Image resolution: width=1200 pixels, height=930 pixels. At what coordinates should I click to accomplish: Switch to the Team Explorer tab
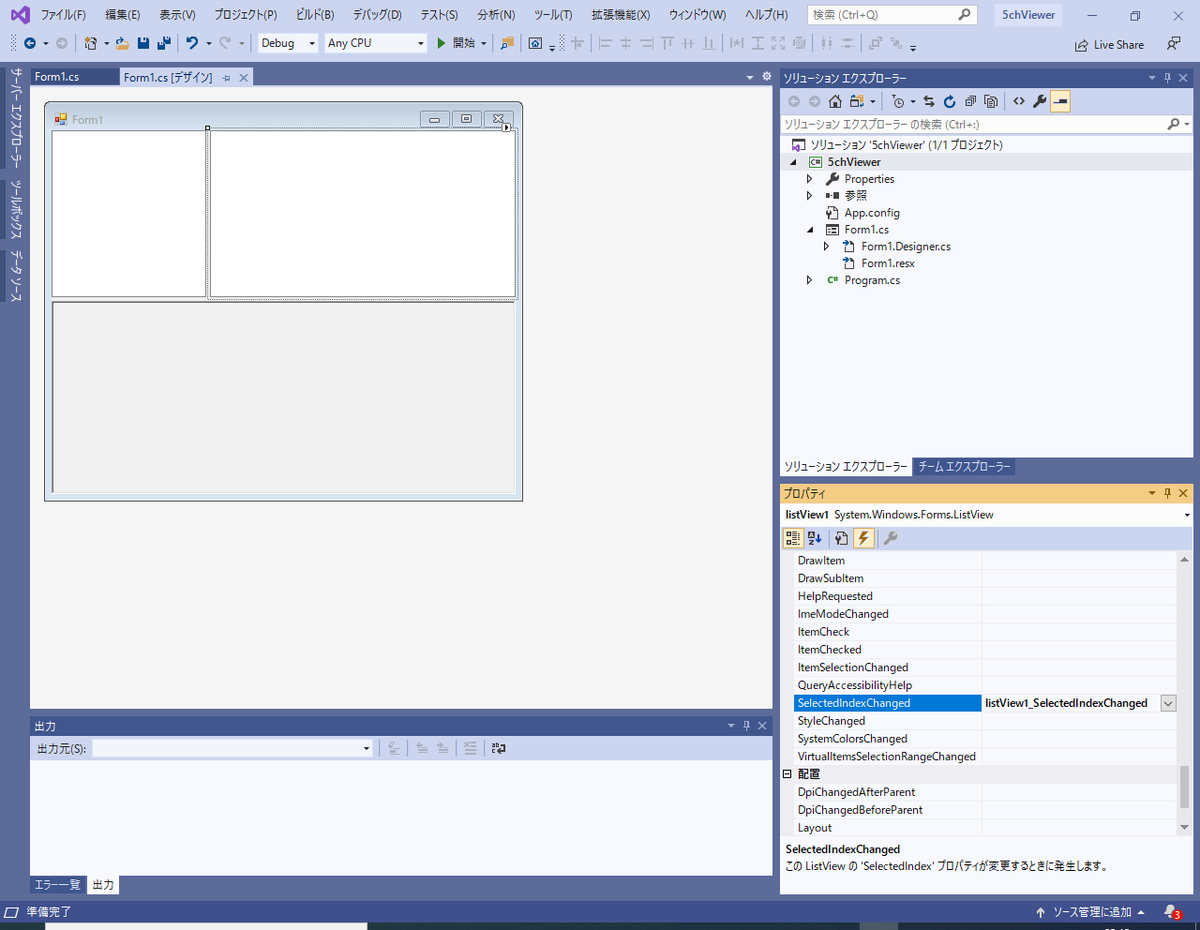(x=965, y=467)
